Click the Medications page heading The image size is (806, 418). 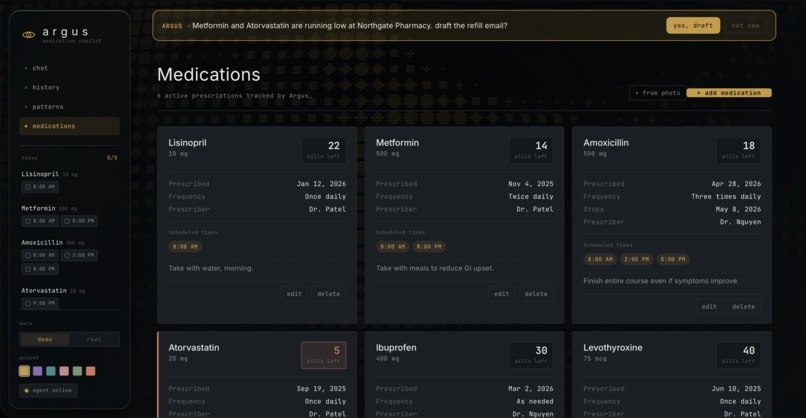click(209, 75)
